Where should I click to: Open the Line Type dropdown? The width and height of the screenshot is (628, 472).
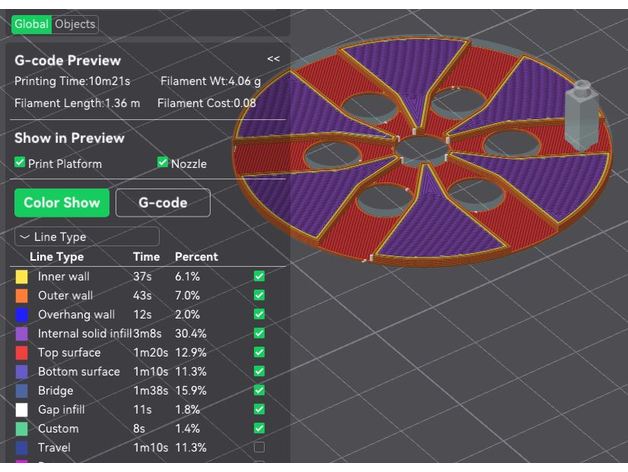tap(88, 237)
